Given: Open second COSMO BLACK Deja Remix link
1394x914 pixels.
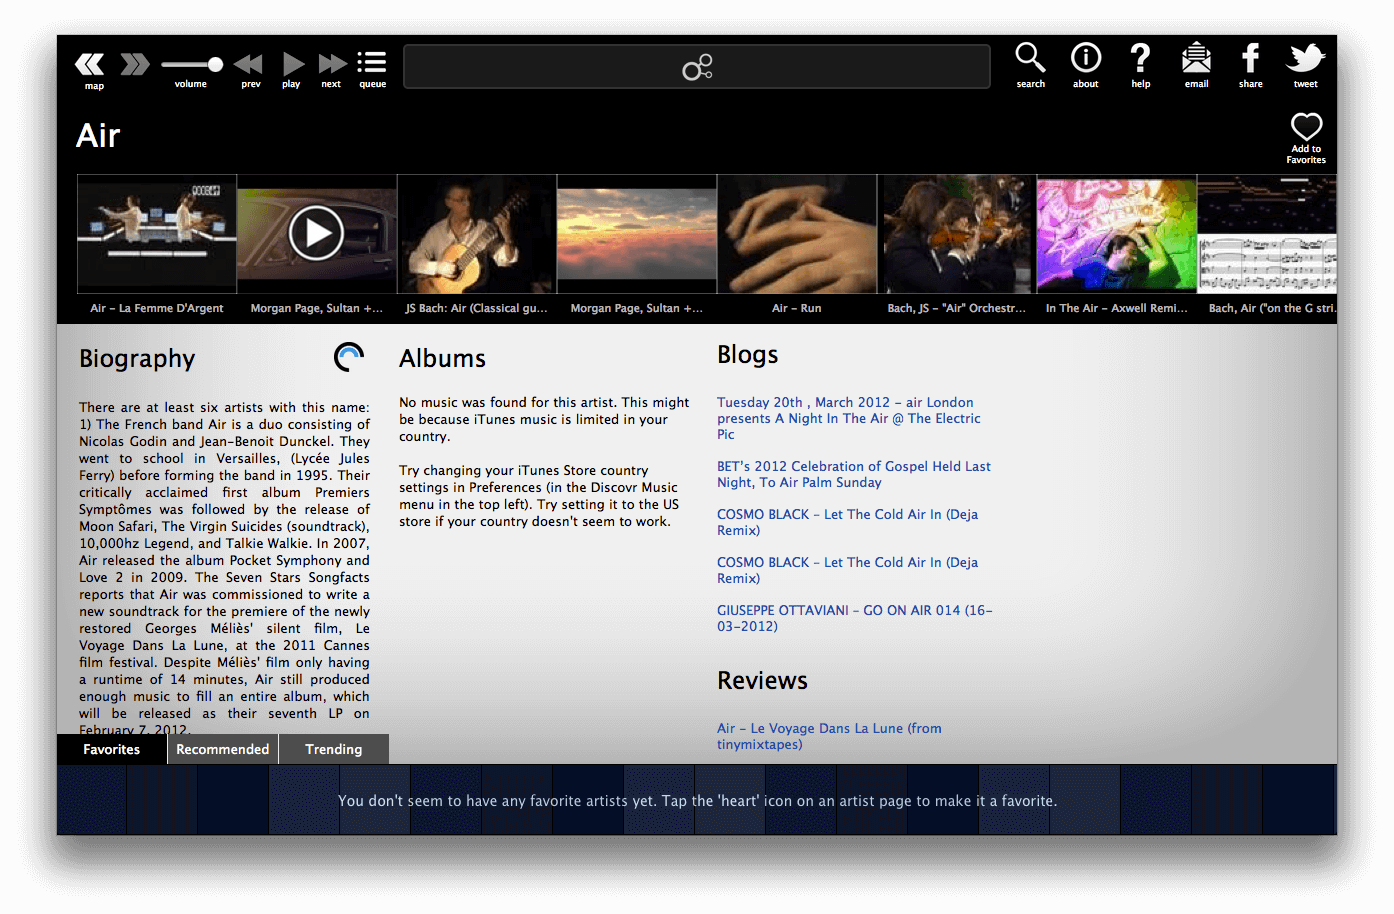Looking at the screenshot, I should point(848,570).
